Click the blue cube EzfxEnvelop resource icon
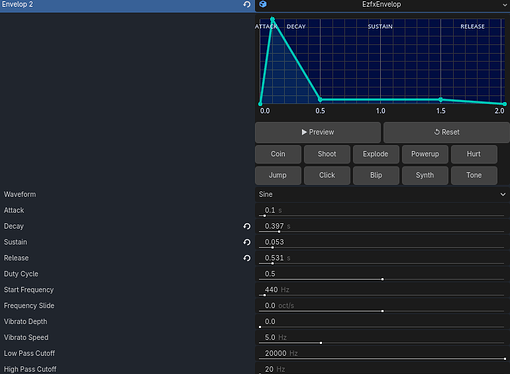Viewport: 510px width, 374px height. (x=263, y=4)
